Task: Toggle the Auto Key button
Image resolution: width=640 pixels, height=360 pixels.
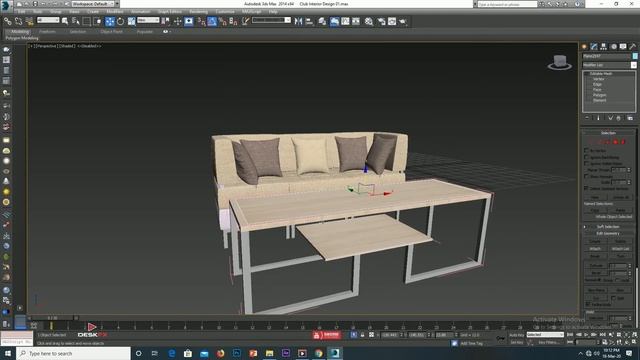Action: (516, 335)
